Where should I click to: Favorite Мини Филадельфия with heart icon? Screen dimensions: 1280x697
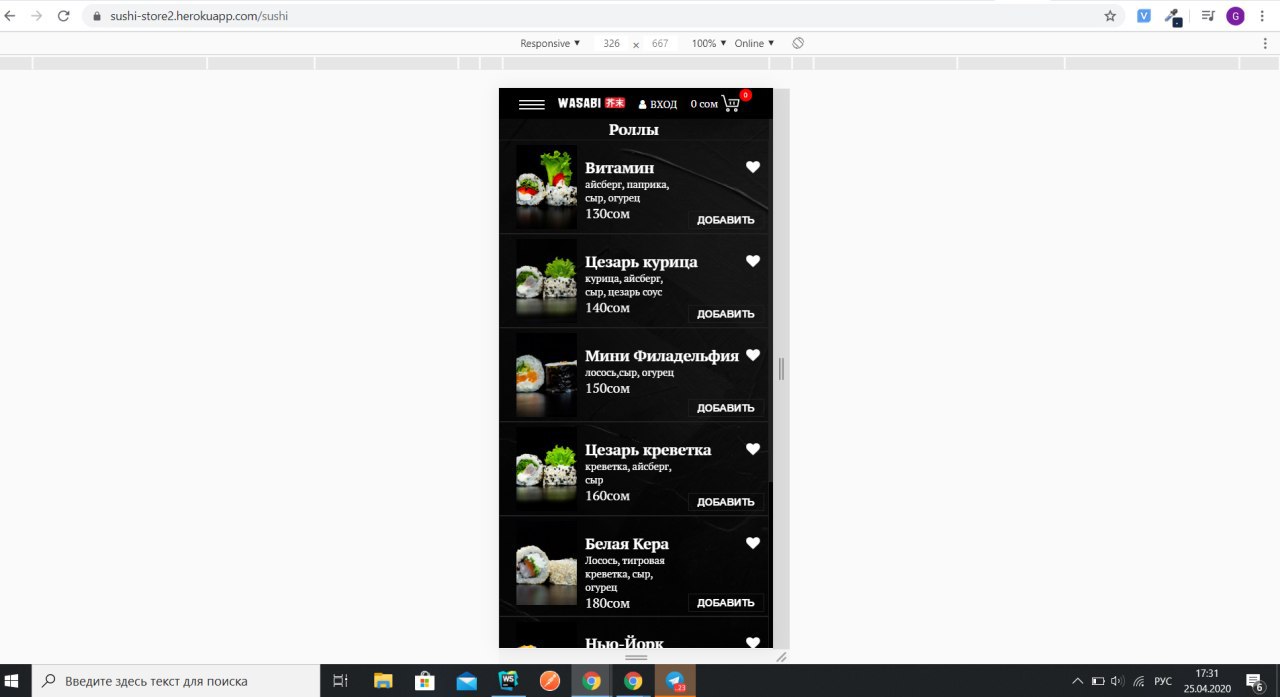(753, 355)
